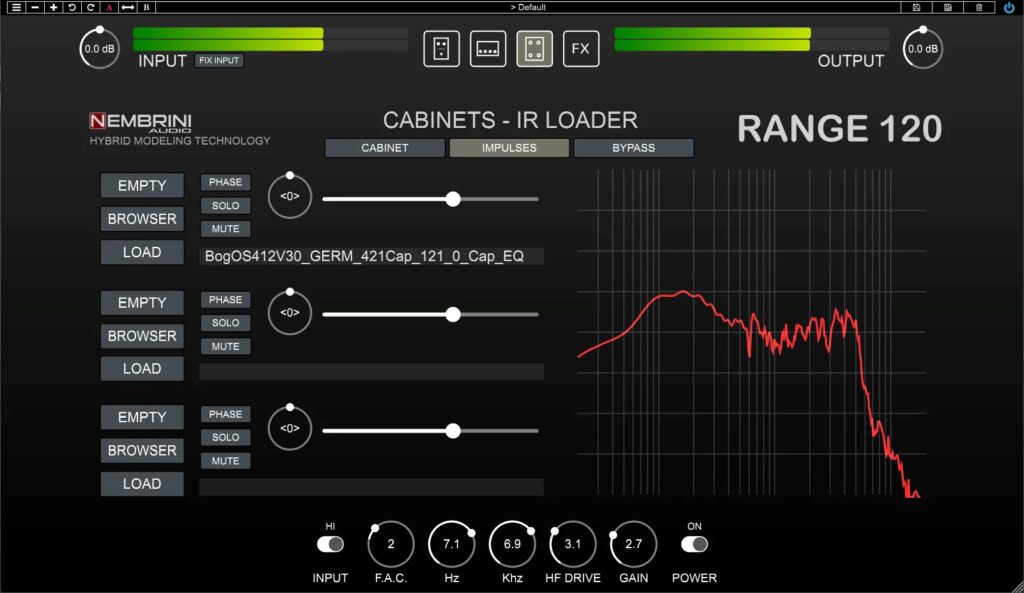Select the A preset state

click(x=109, y=7)
